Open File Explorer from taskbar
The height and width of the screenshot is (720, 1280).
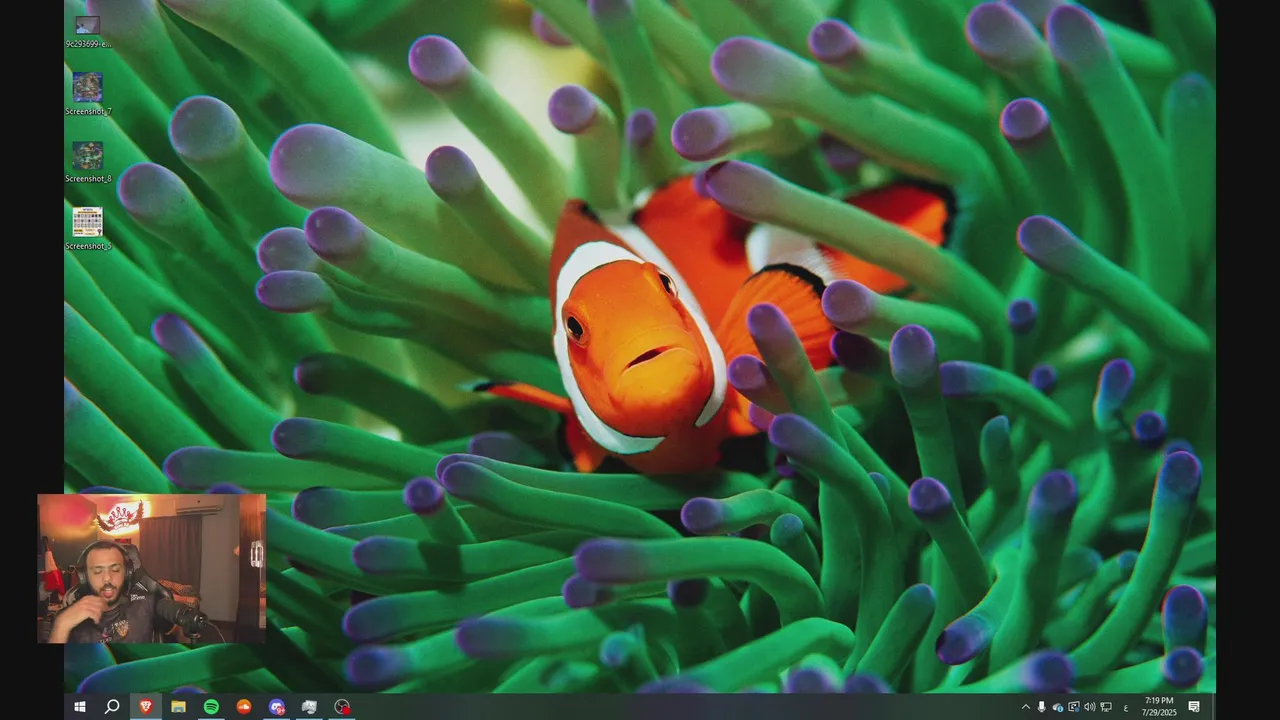coord(178,707)
